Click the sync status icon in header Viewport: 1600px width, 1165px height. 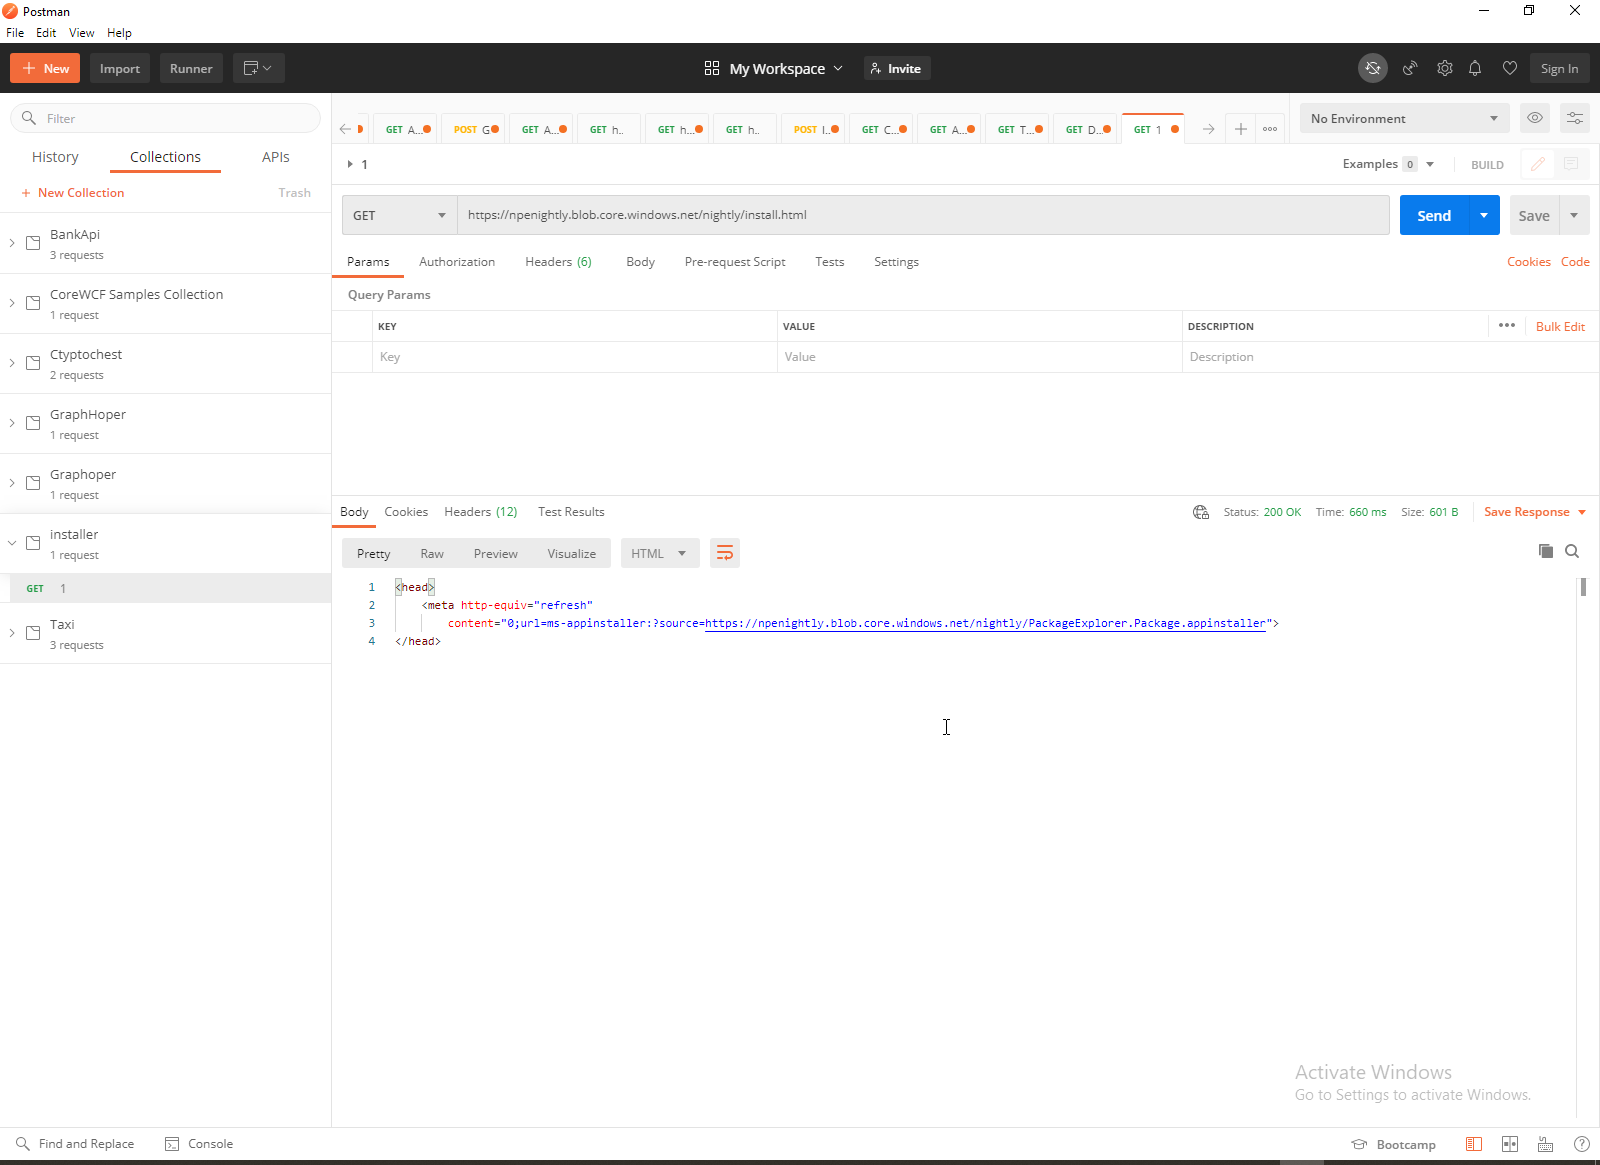(1373, 68)
